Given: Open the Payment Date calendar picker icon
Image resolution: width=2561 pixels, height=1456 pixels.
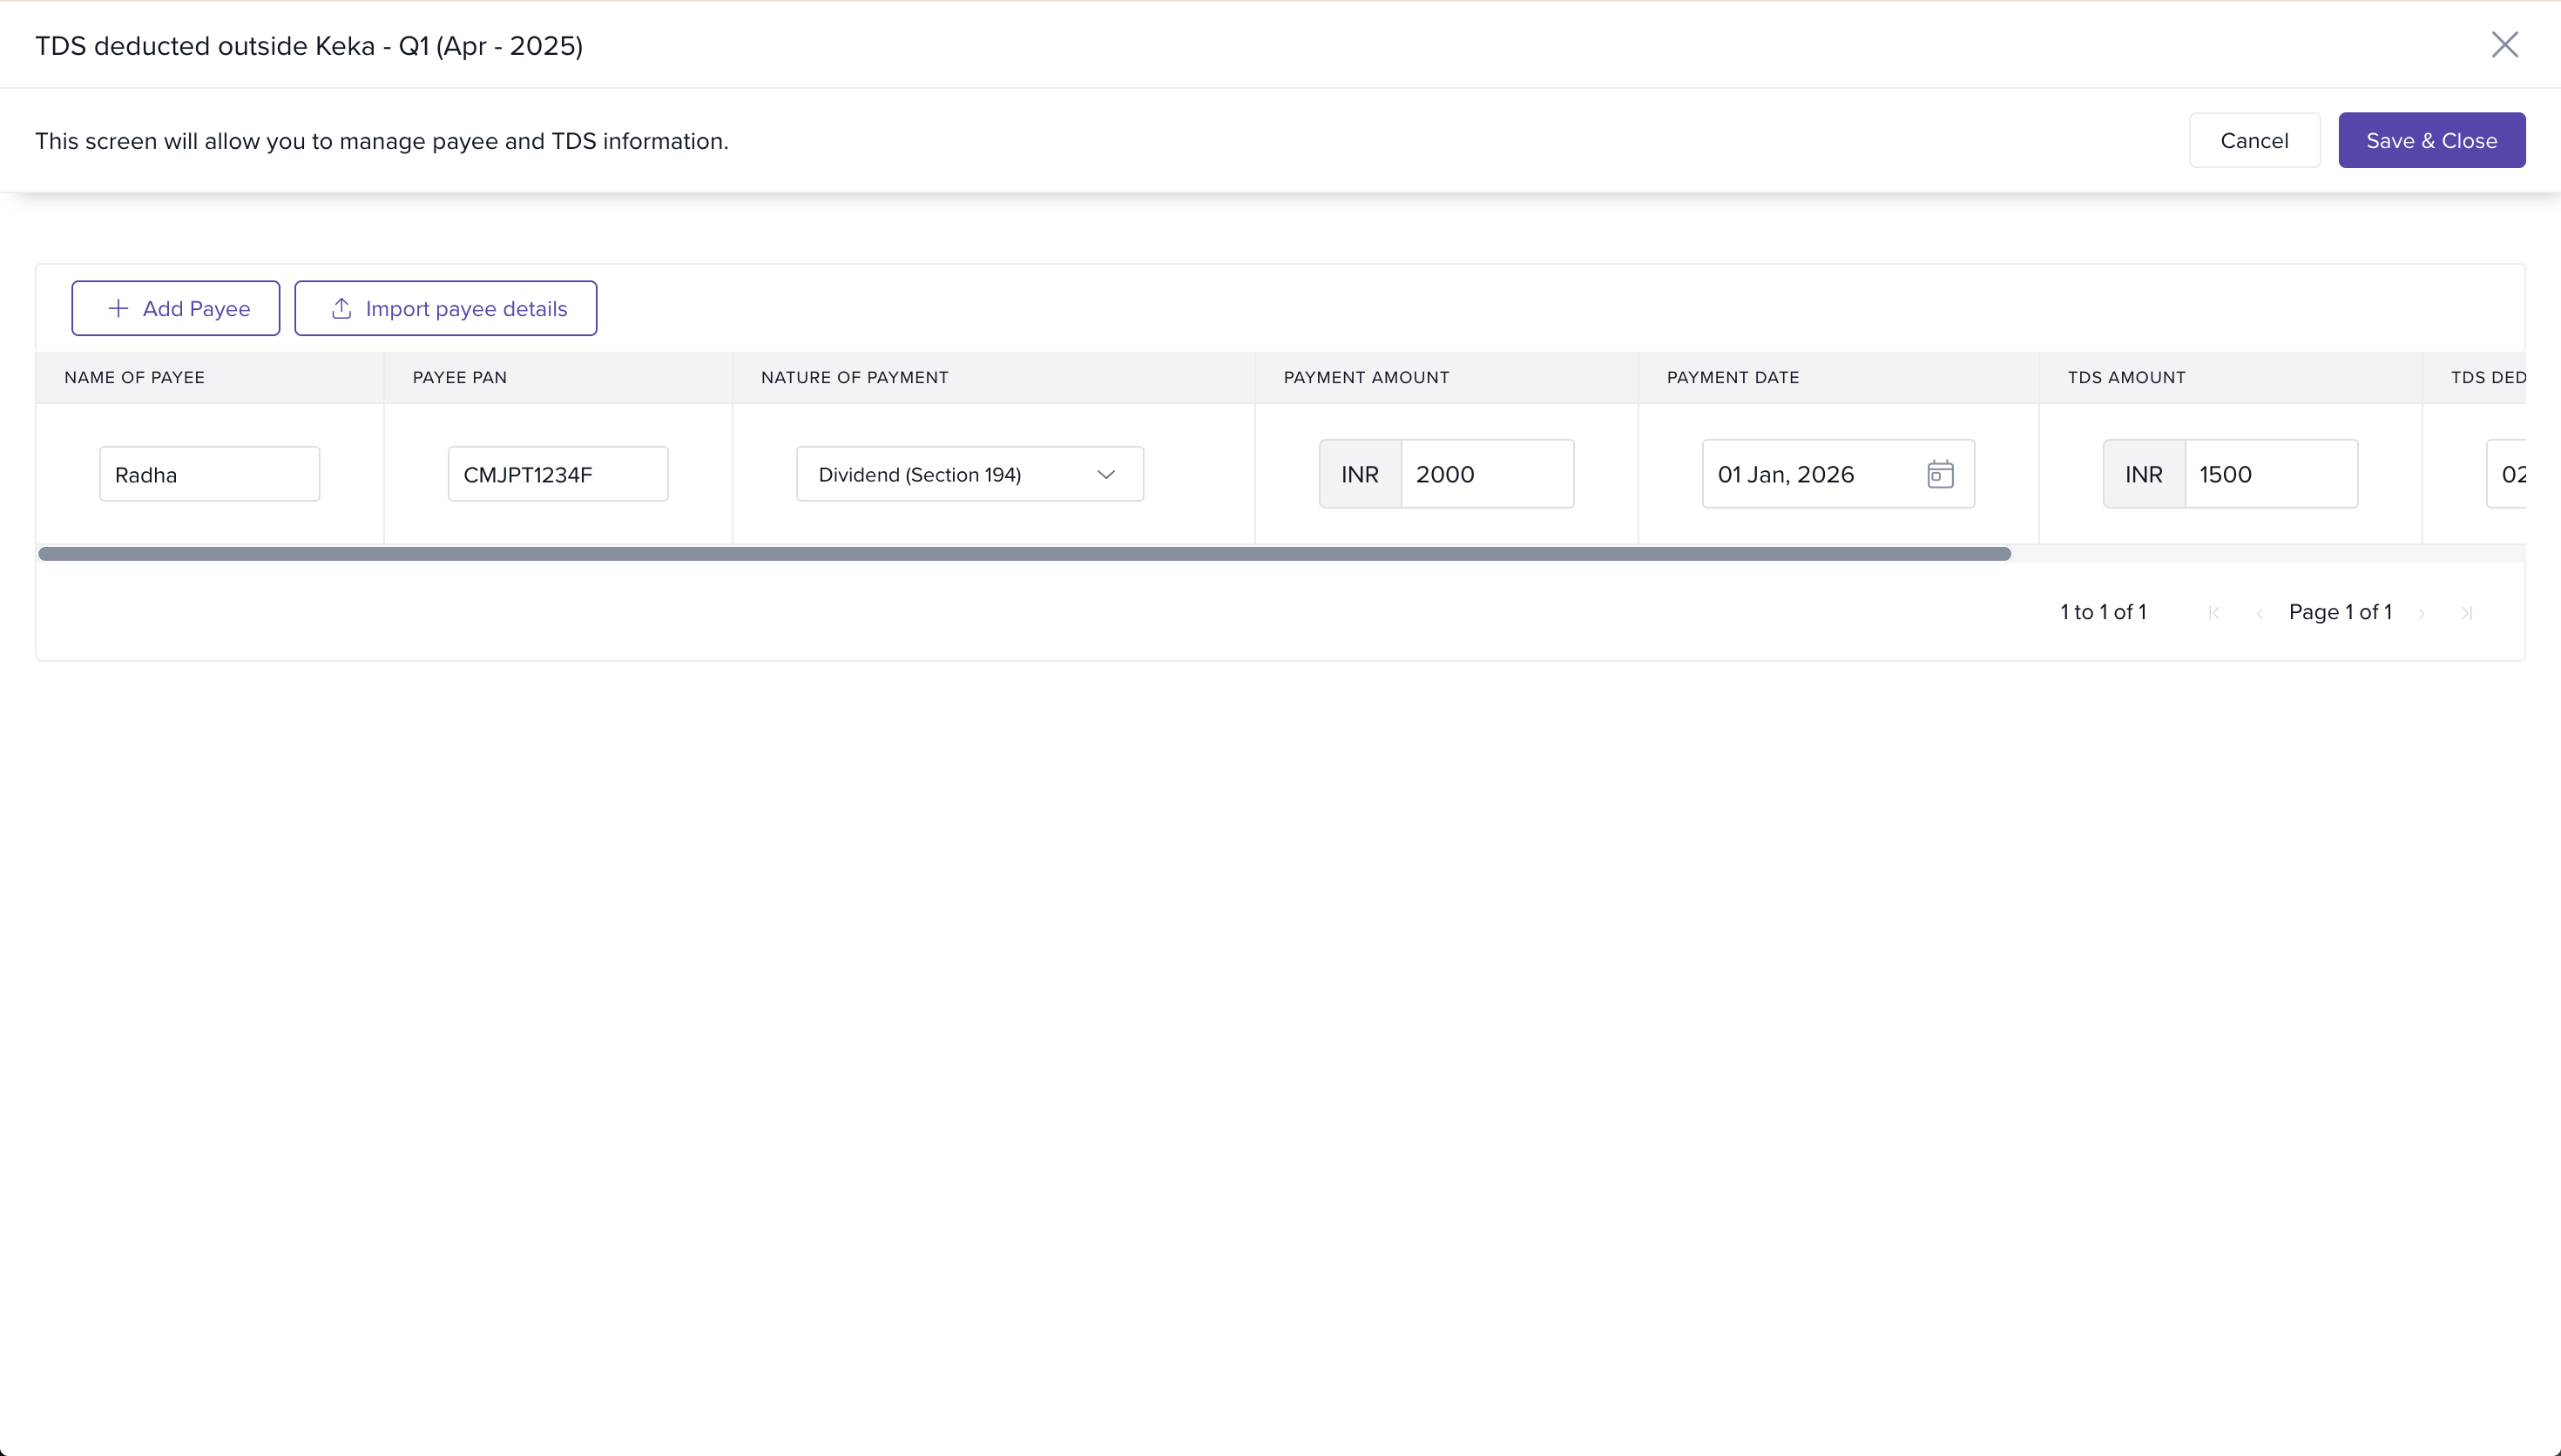Looking at the screenshot, I should 1939,474.
